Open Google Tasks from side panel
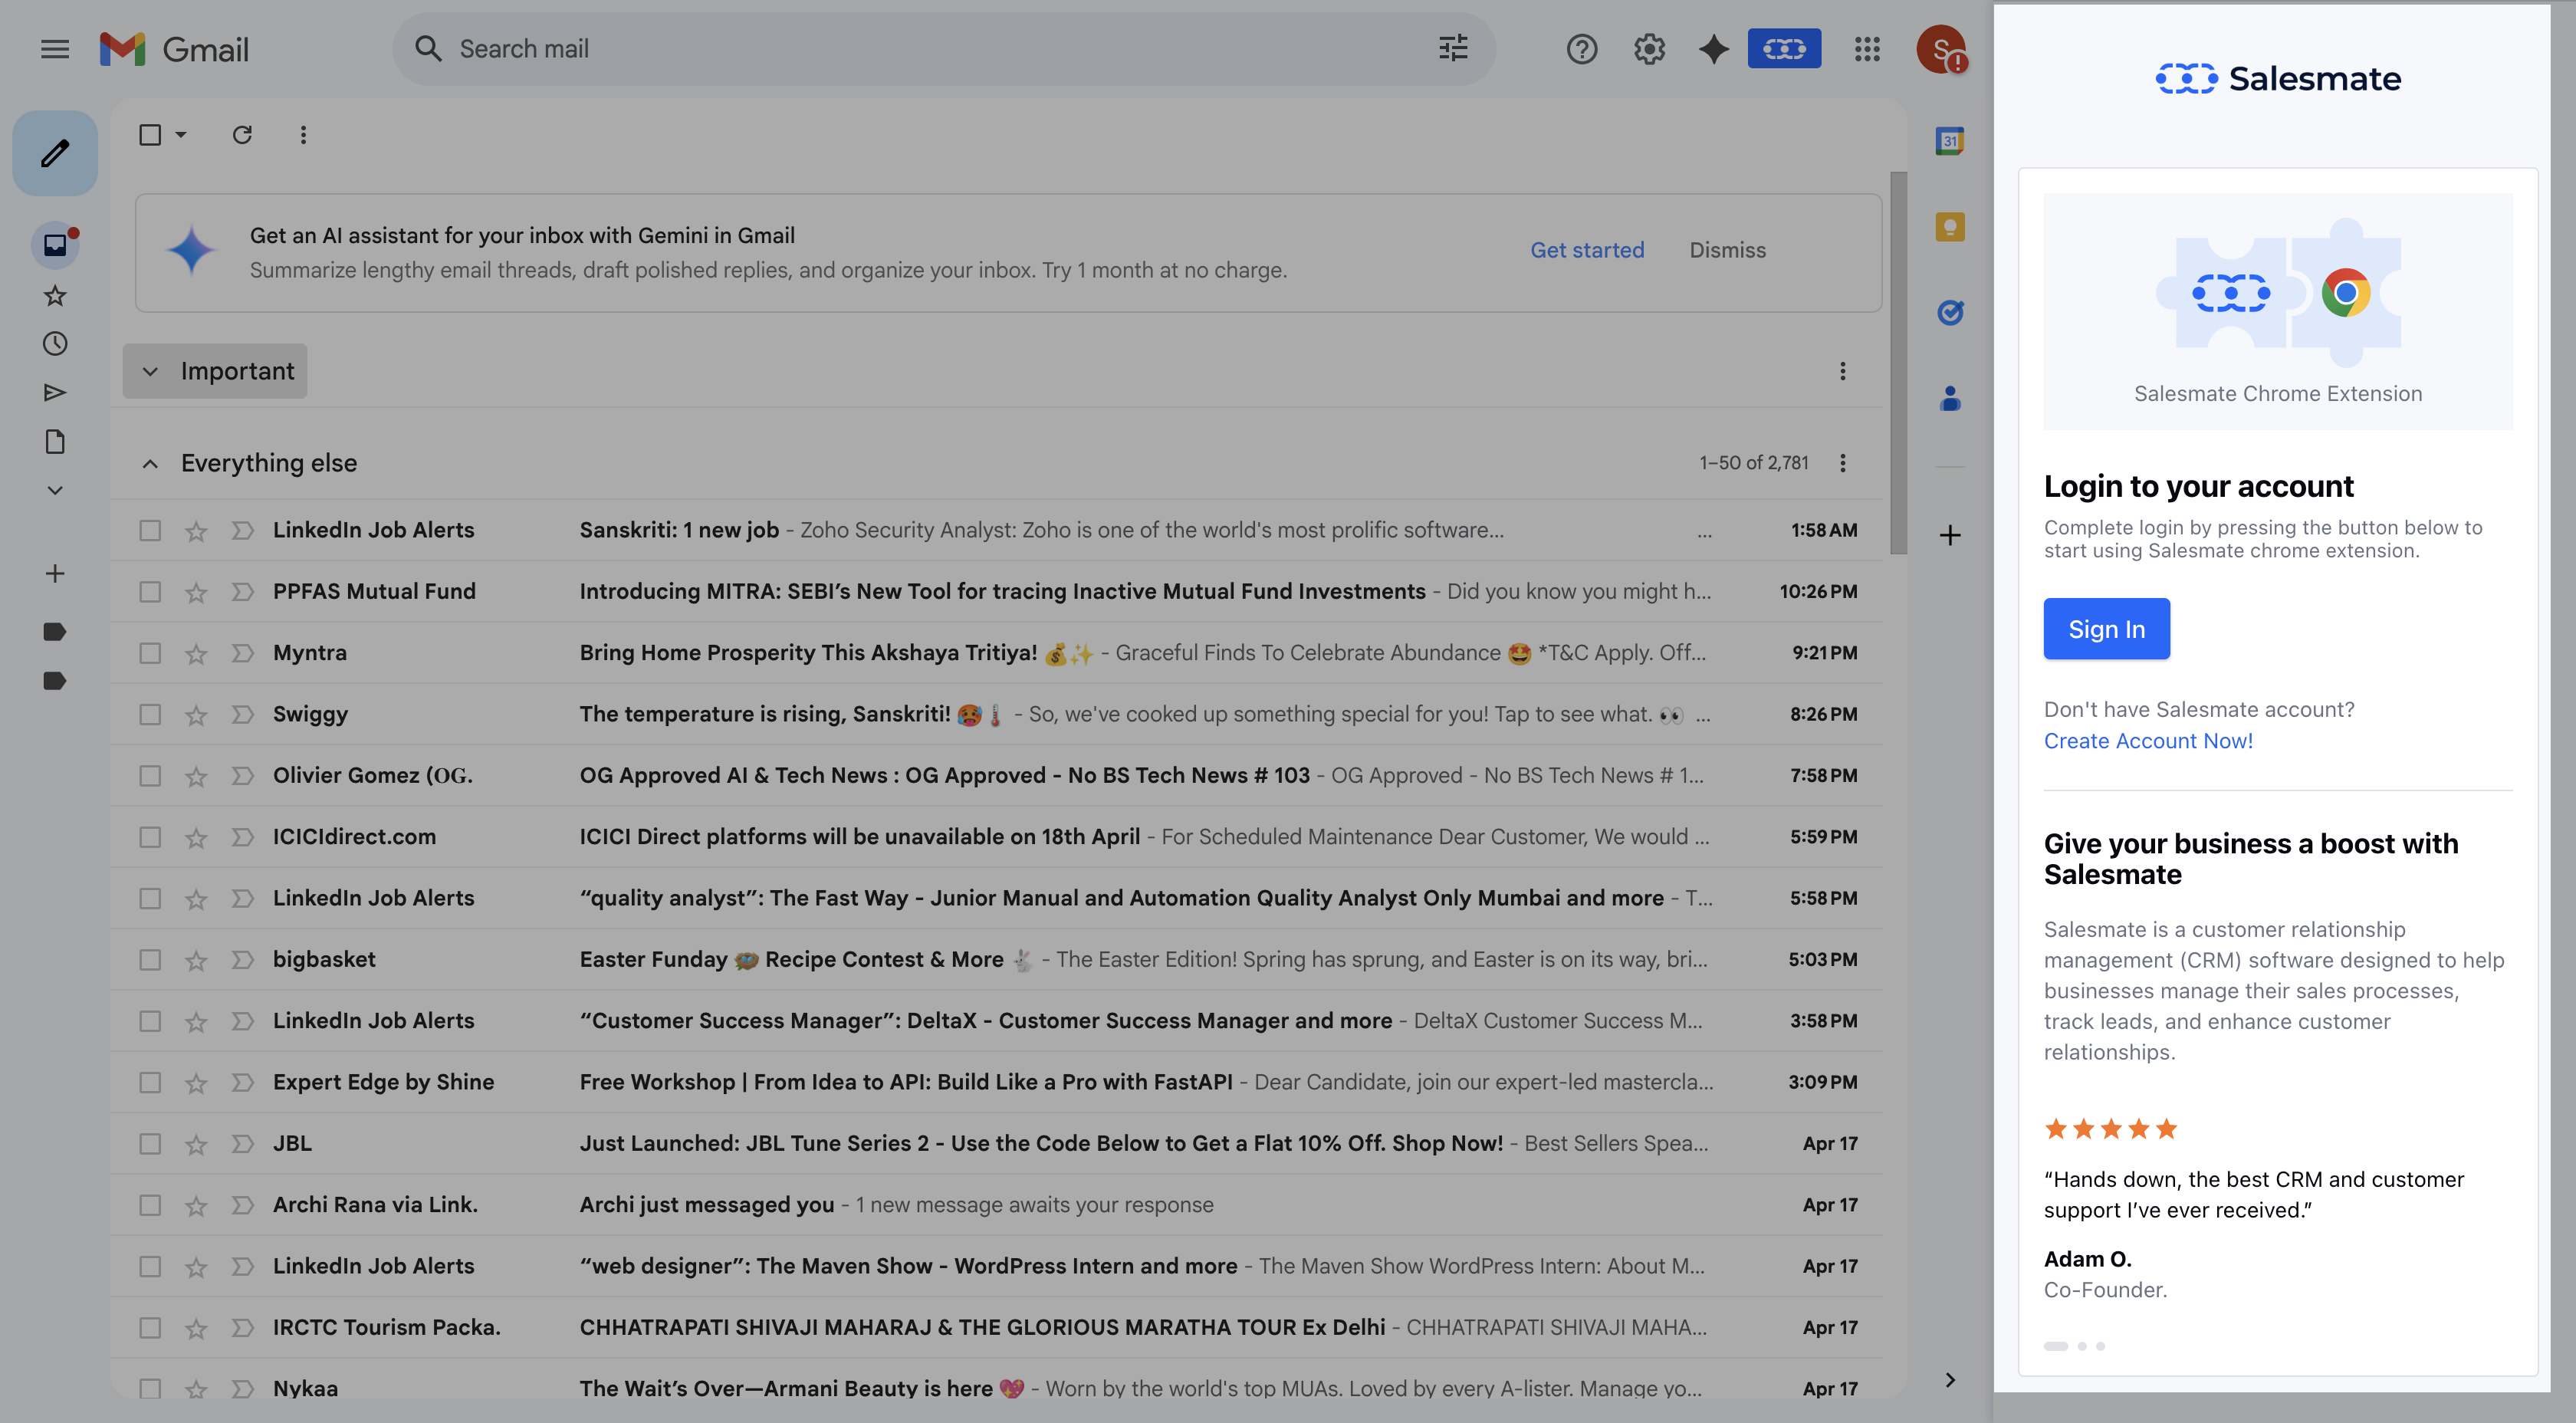2576x1423 pixels. (x=1949, y=313)
